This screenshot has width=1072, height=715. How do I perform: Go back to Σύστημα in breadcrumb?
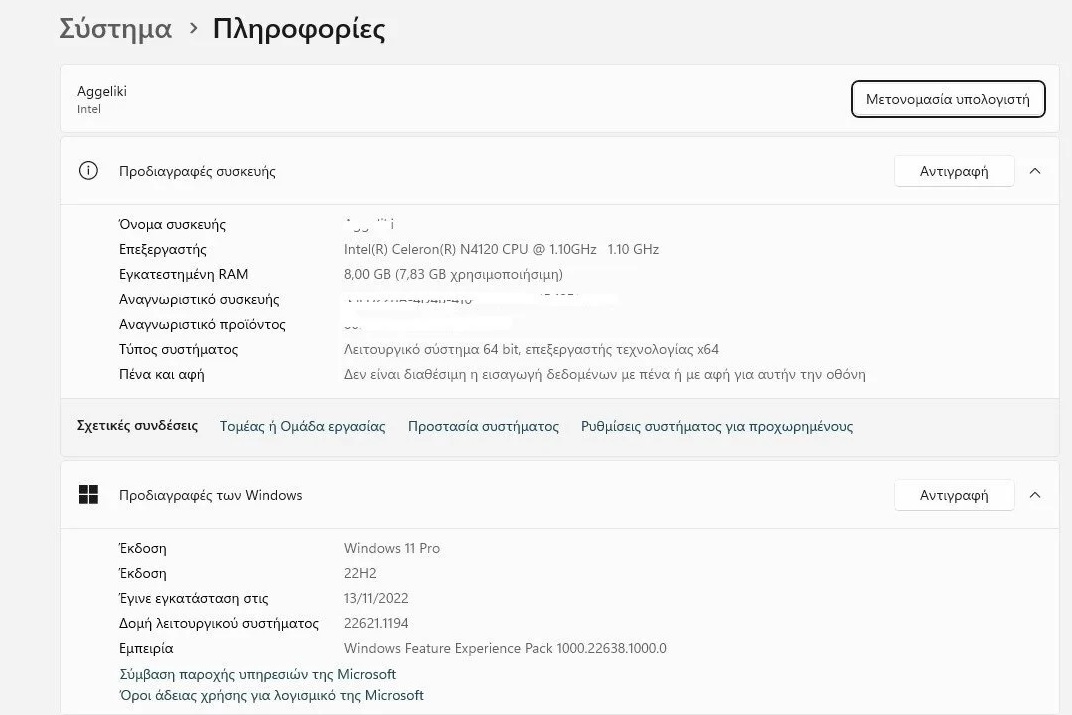tap(115, 29)
